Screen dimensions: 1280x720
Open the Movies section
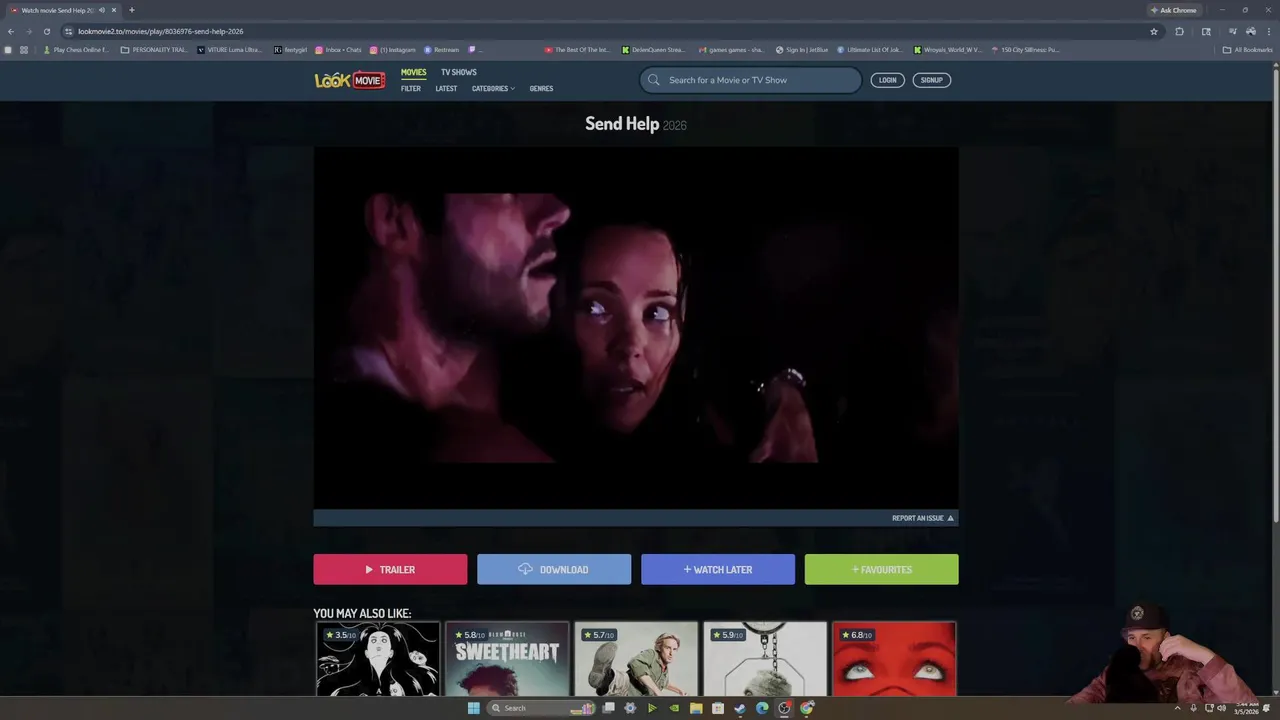click(413, 72)
